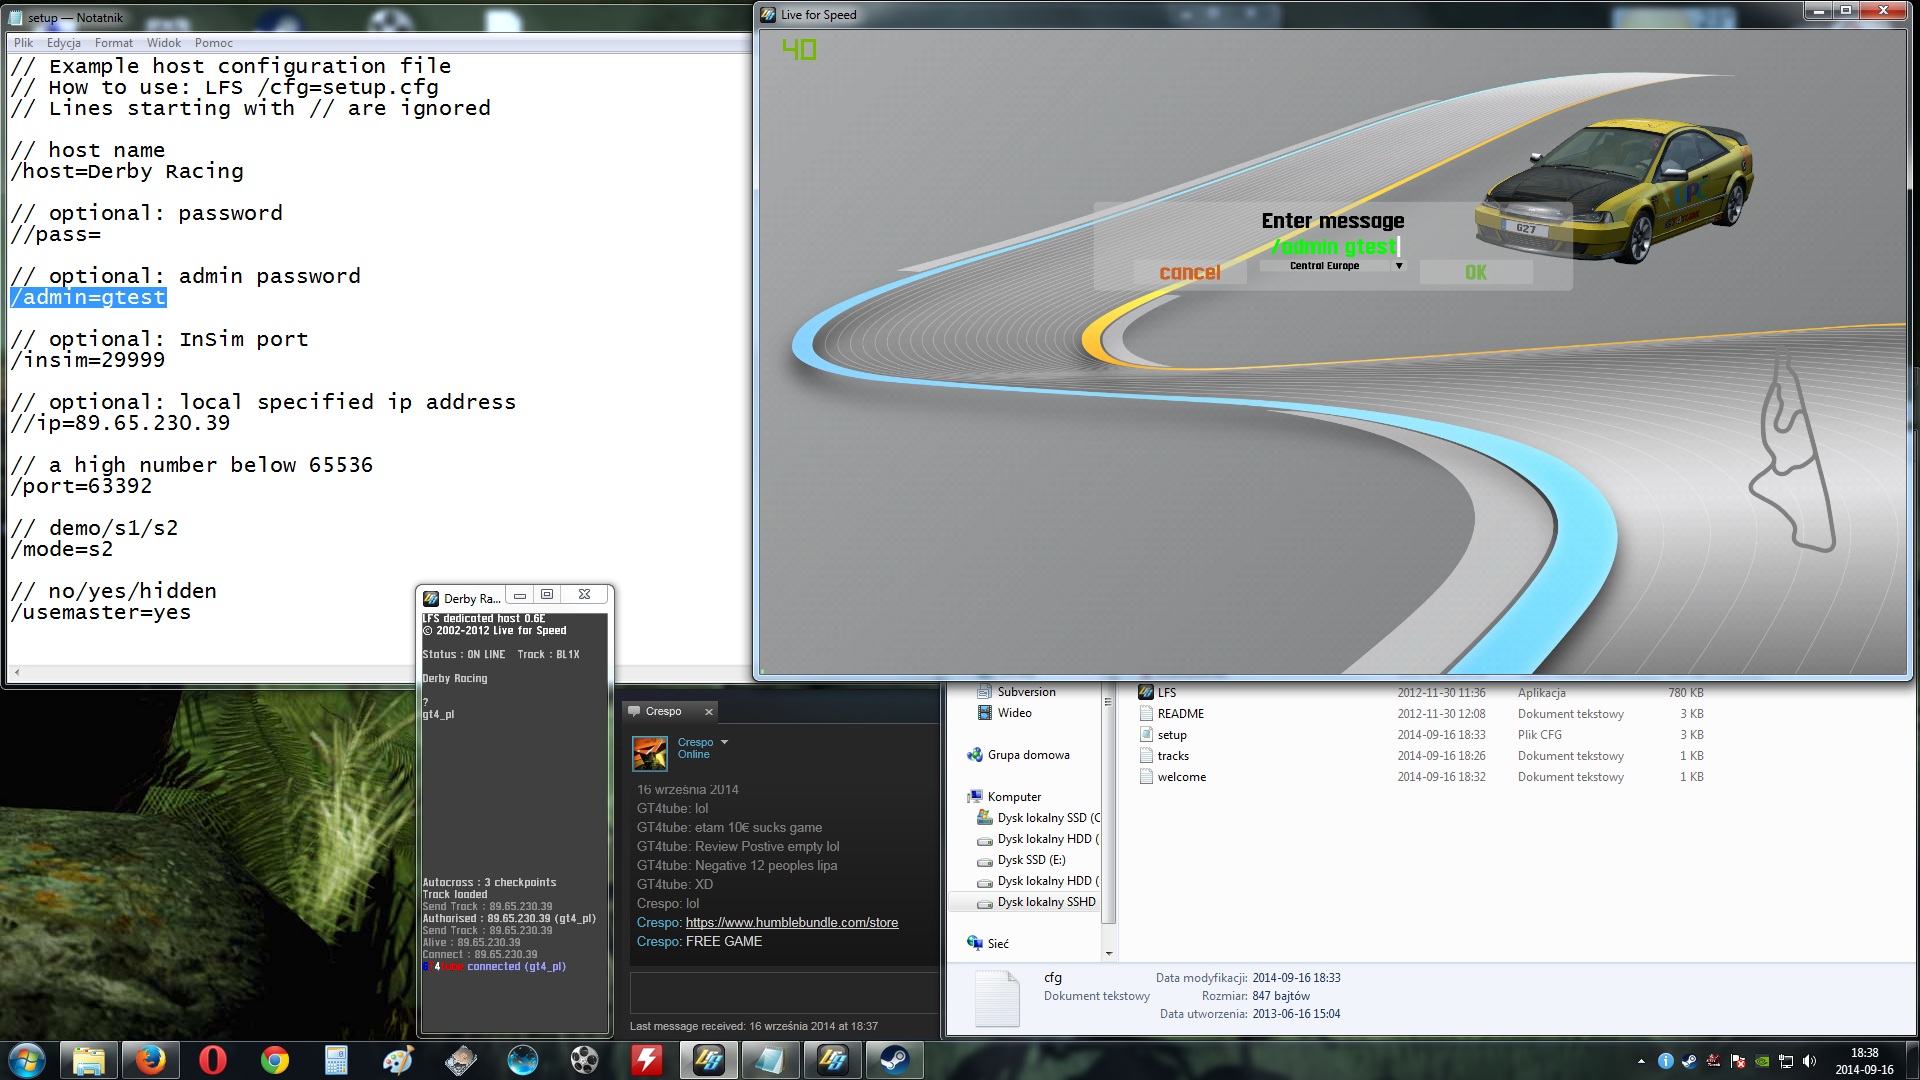Viewport: 1920px width, 1080px height.
Task: Open Paint from the taskbar
Action: click(399, 1060)
